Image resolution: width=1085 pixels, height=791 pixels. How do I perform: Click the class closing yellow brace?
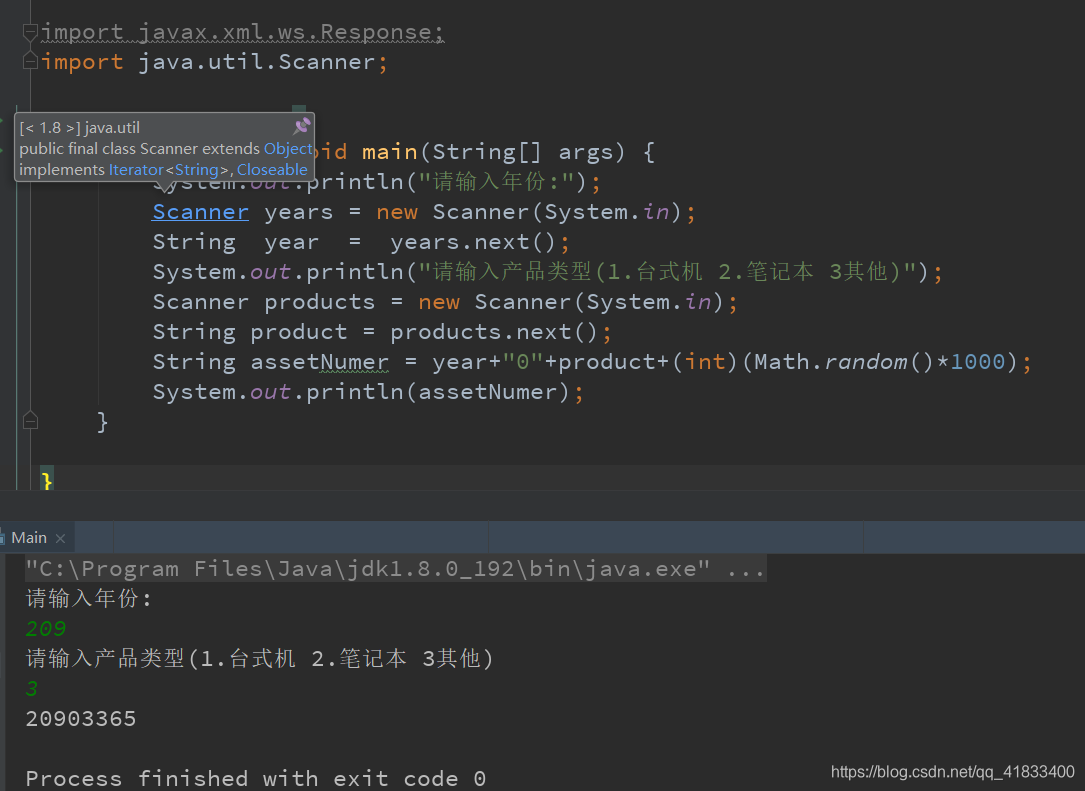click(46, 479)
